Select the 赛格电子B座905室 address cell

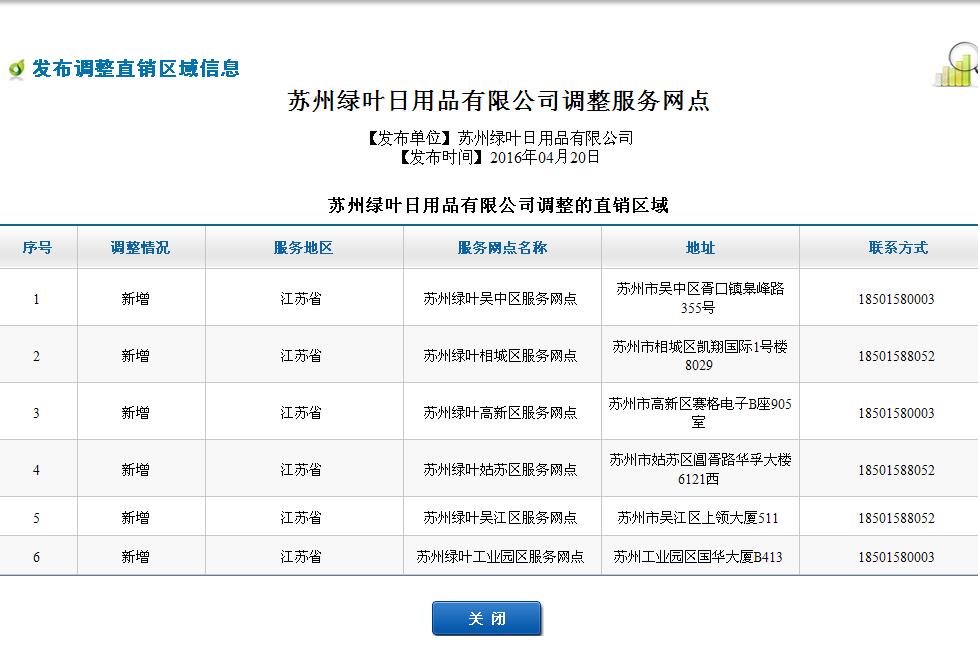[x=700, y=413]
